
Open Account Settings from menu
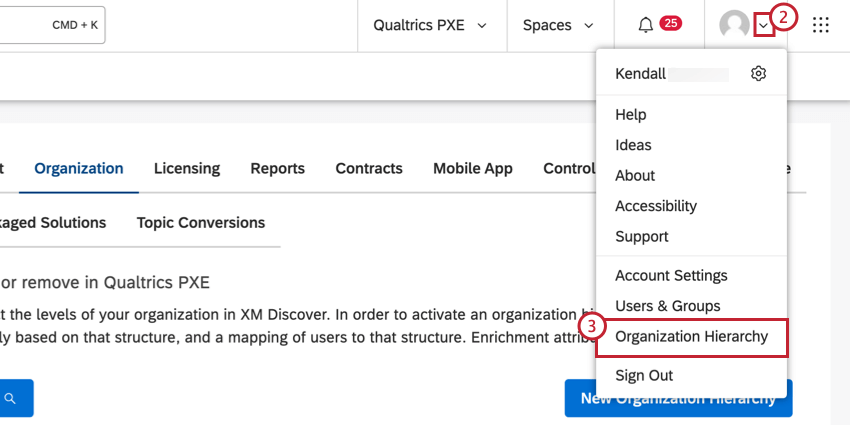point(671,276)
